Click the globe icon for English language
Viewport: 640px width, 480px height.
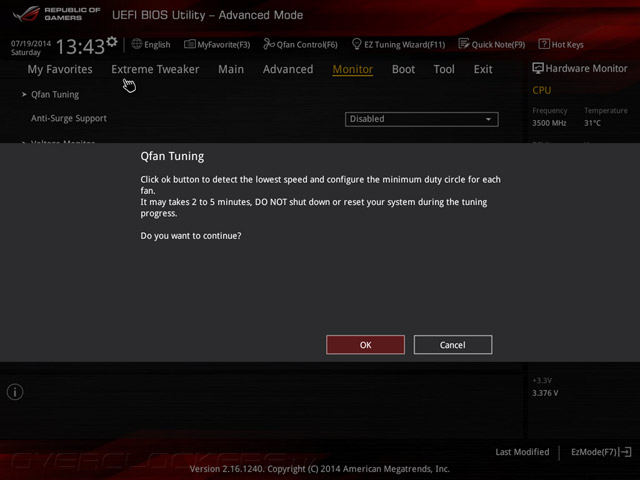coord(137,44)
